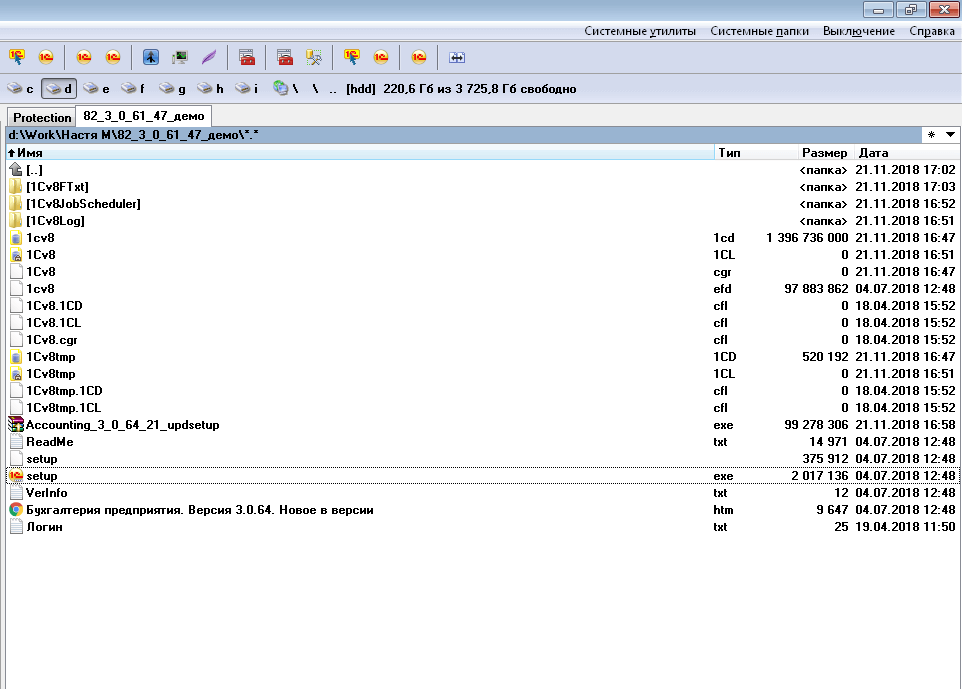Select the [1Cv8JobScheduler] folder
Screen dimensions: 962x689
[x=482, y=204]
